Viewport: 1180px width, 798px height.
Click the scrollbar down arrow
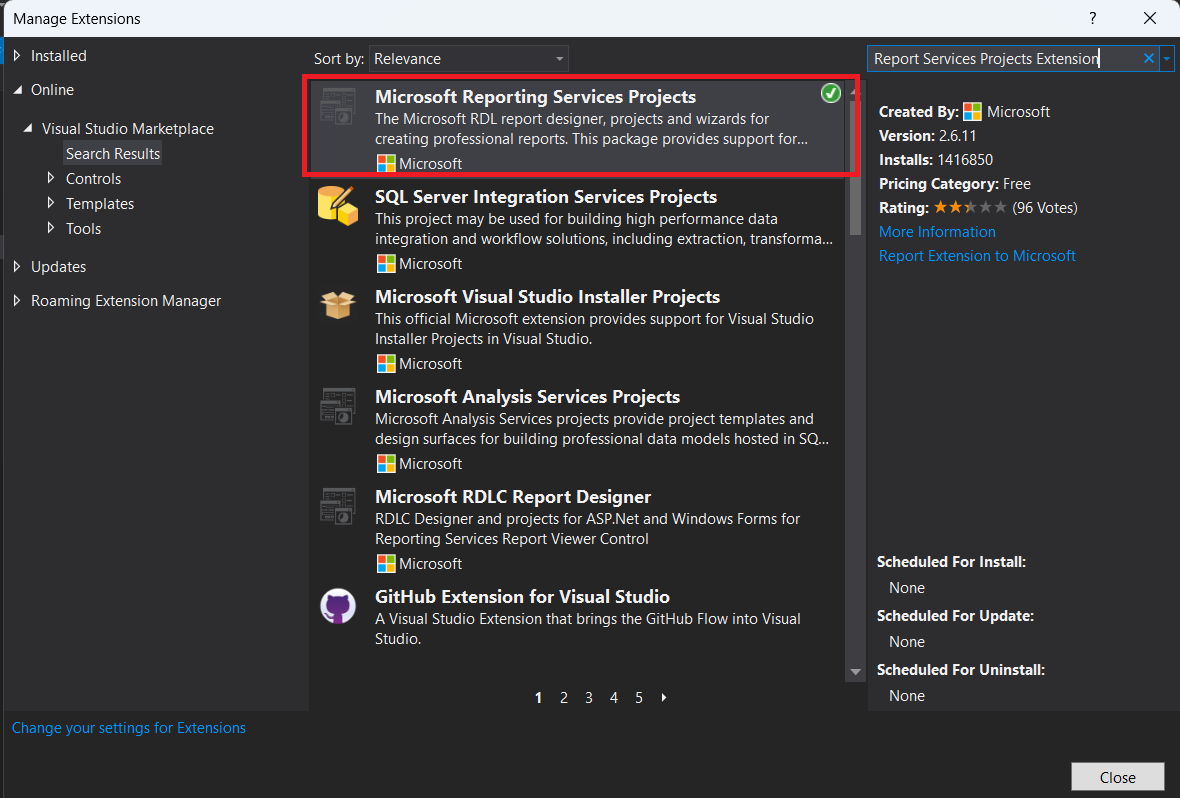pos(855,672)
